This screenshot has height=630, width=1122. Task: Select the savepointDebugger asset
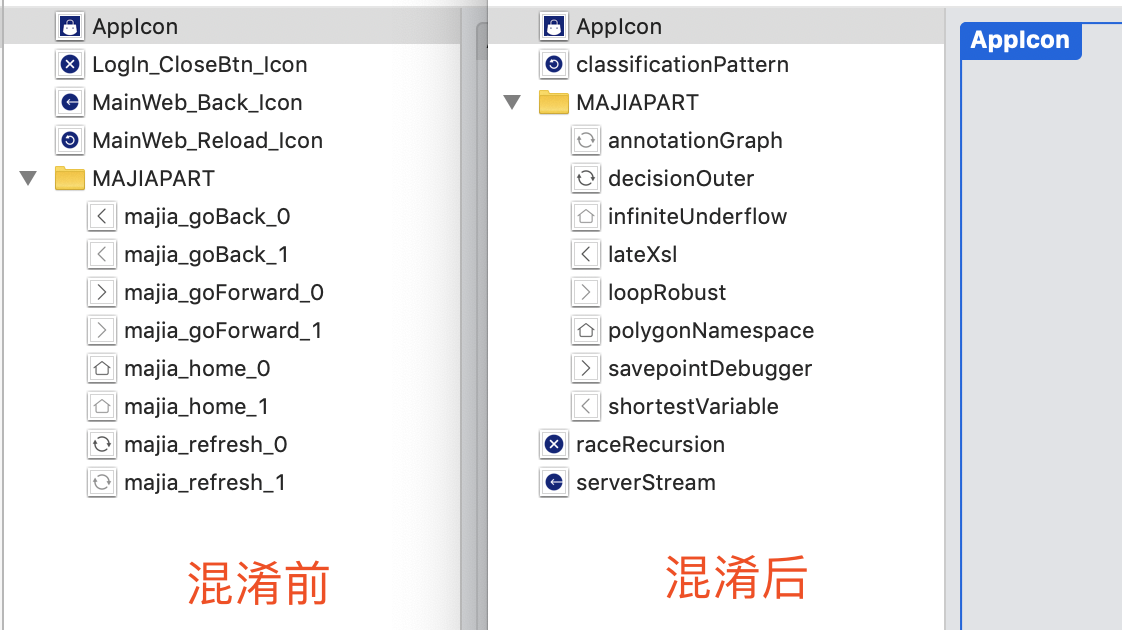click(x=710, y=369)
